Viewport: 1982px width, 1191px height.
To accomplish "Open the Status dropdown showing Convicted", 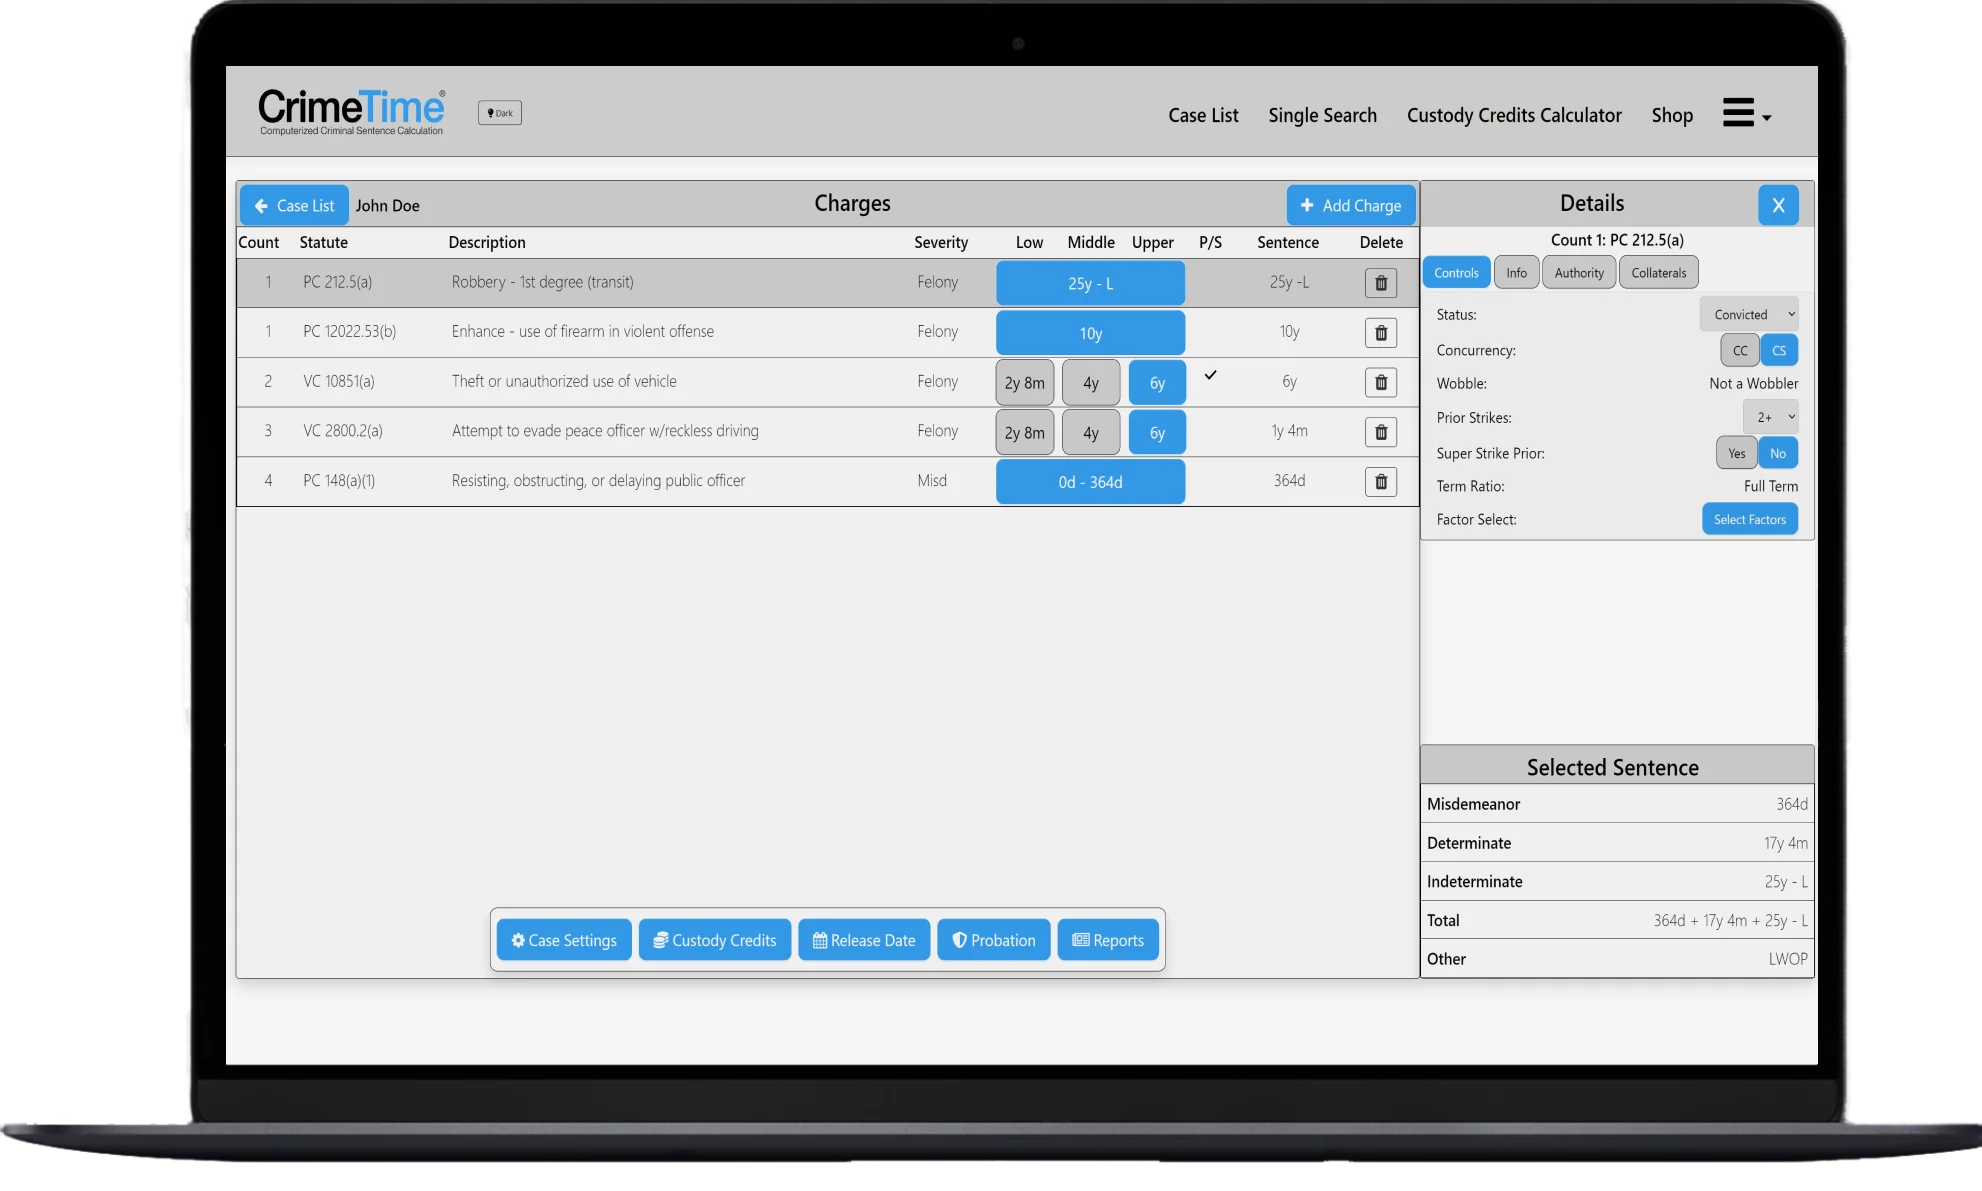I will coord(1749,315).
